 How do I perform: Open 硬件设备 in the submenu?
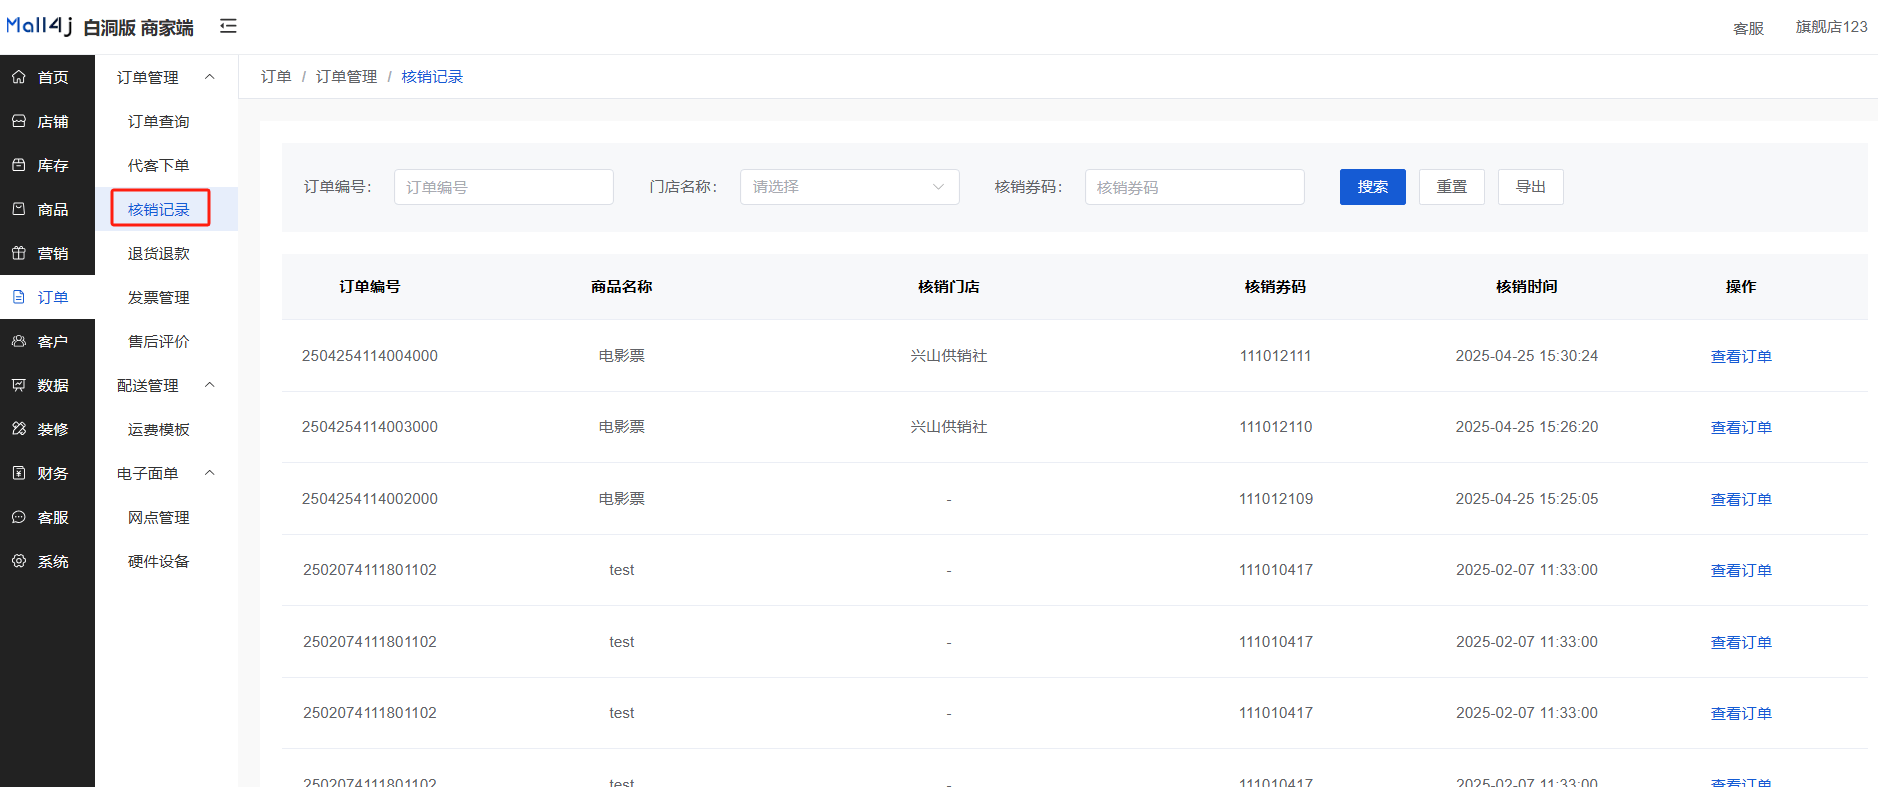(x=158, y=561)
